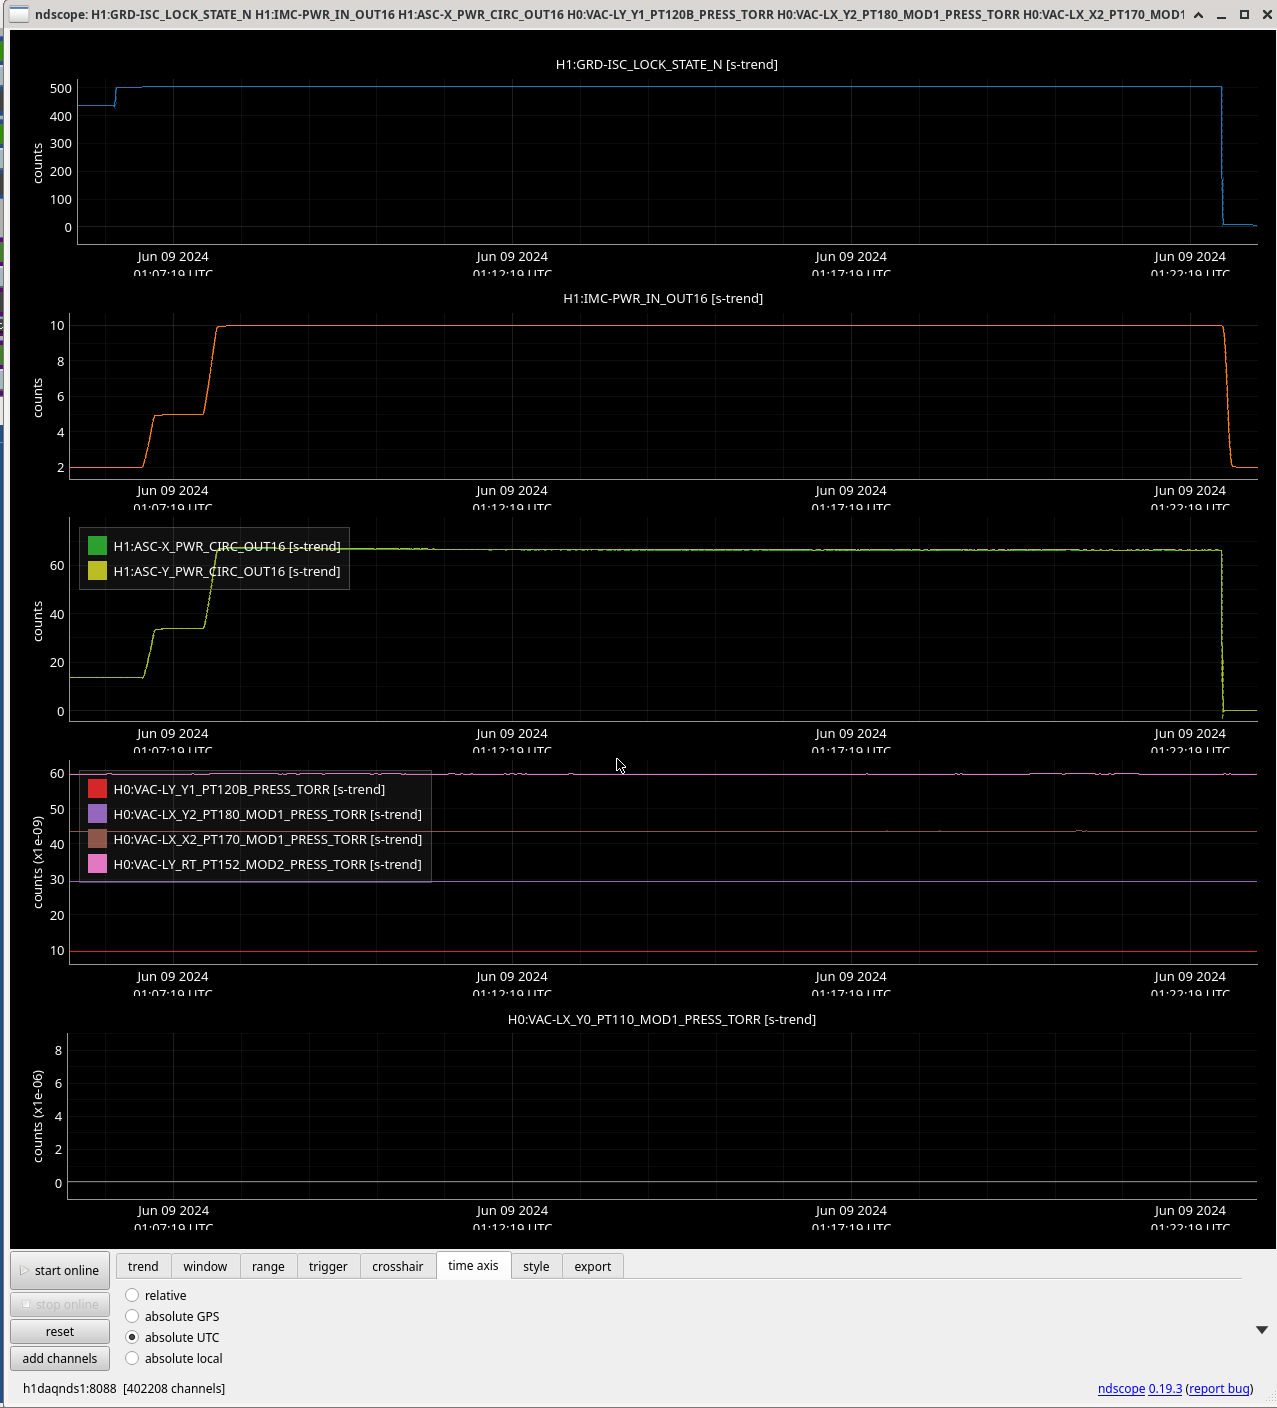Screen dimensions: 1277x1408
Task: Click the purple PT180_MOD1 legend swatch
Action: (97, 814)
